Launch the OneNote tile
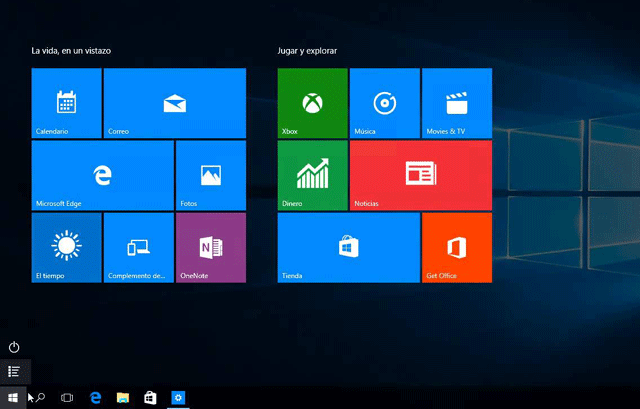 210,247
